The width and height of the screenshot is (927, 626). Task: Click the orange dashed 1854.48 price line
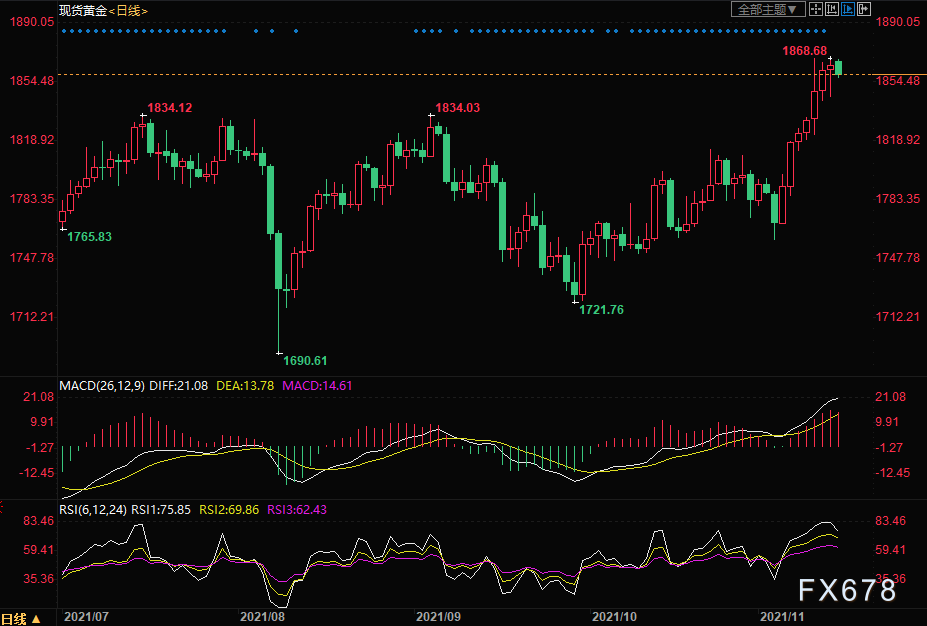click(463, 74)
